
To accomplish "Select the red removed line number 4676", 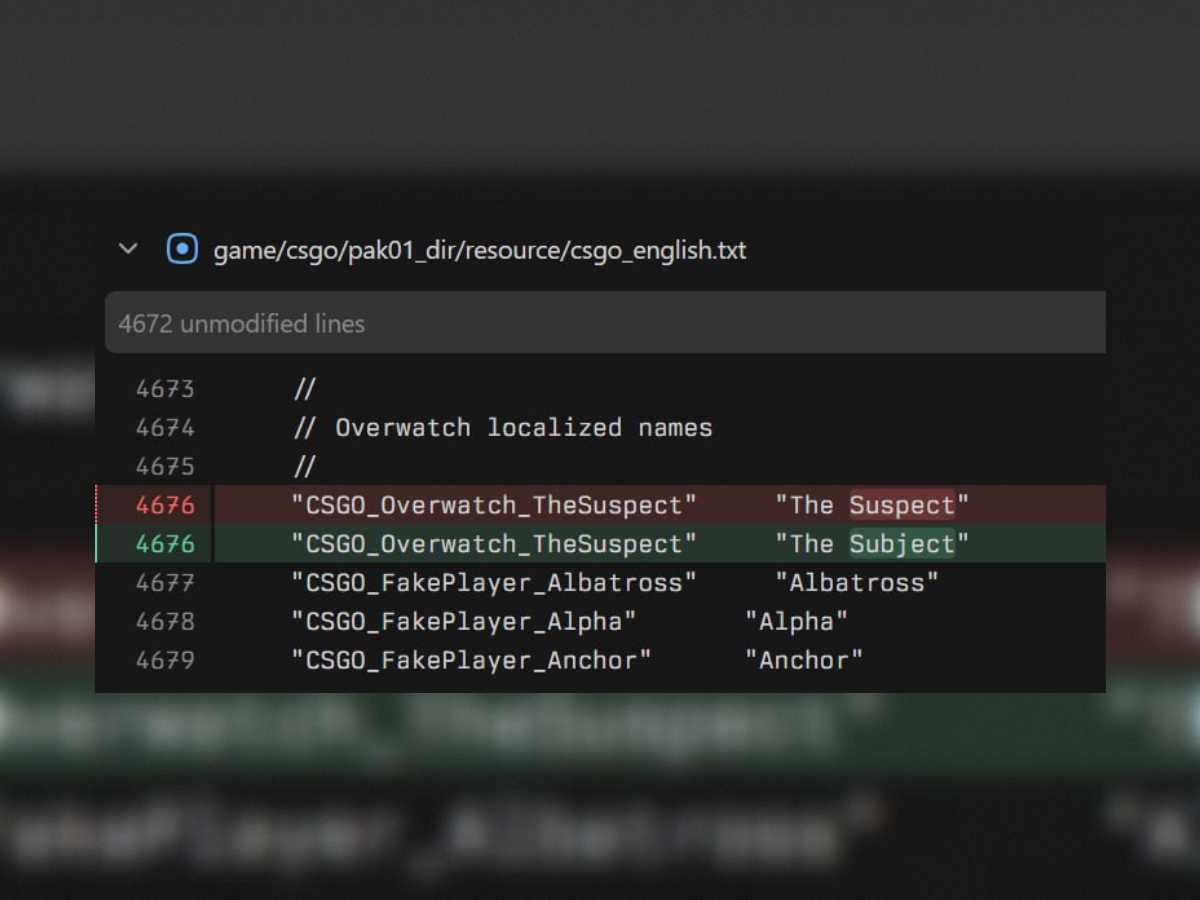I will pyautogui.click(x=165, y=506).
